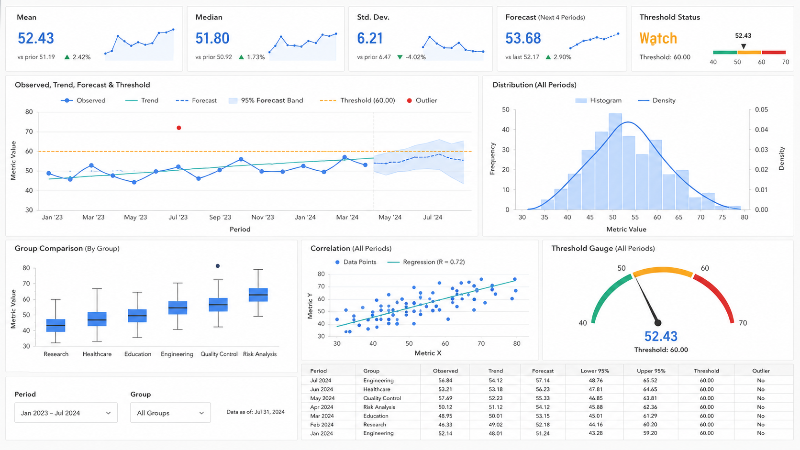Toggle the 95% Forecast Band legend
This screenshot has height=450, width=800.
coord(266,101)
